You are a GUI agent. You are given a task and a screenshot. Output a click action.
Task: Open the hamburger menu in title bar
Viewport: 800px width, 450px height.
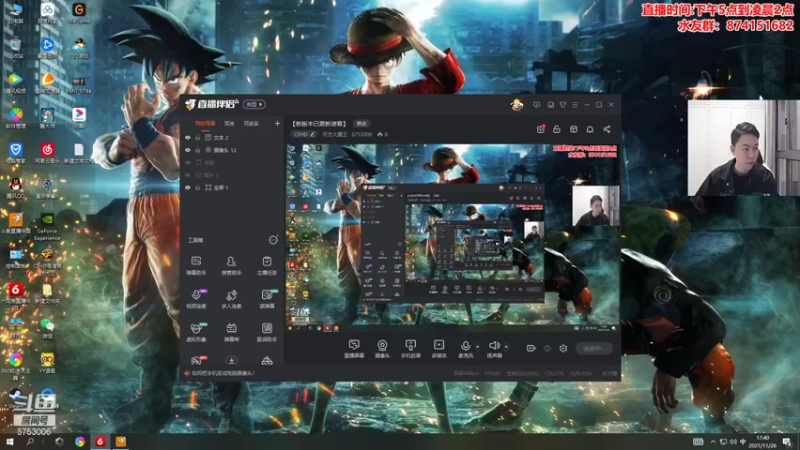575,105
